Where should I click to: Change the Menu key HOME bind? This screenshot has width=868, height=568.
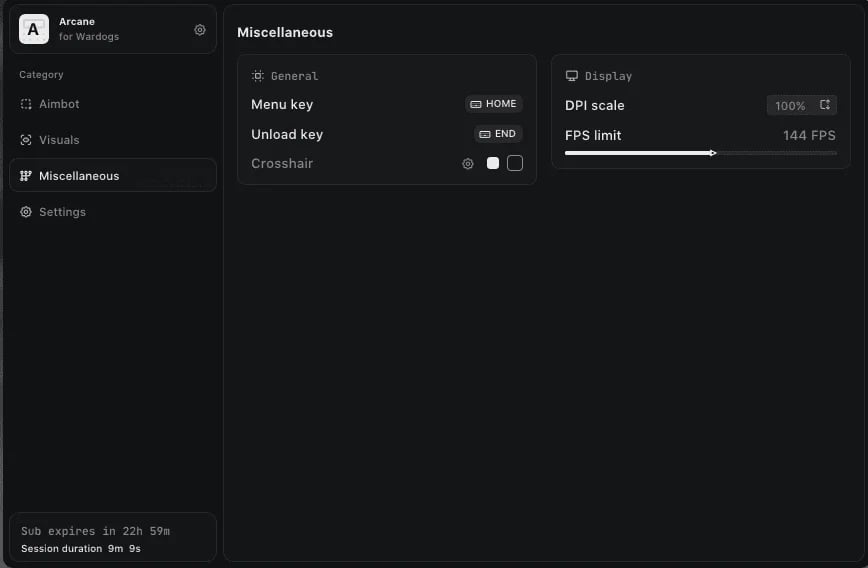click(x=494, y=104)
